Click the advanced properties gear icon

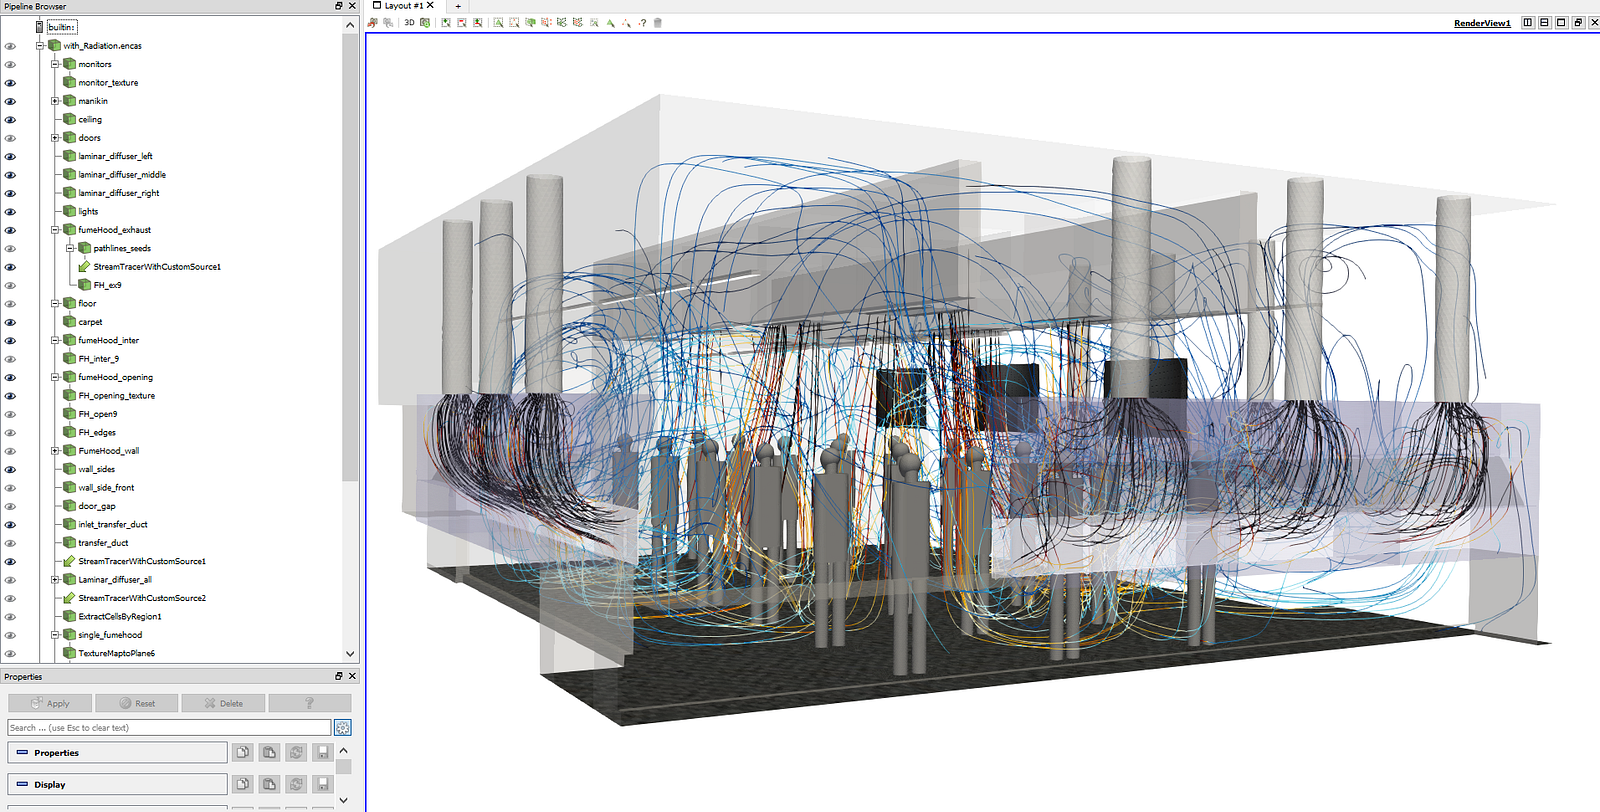[343, 727]
